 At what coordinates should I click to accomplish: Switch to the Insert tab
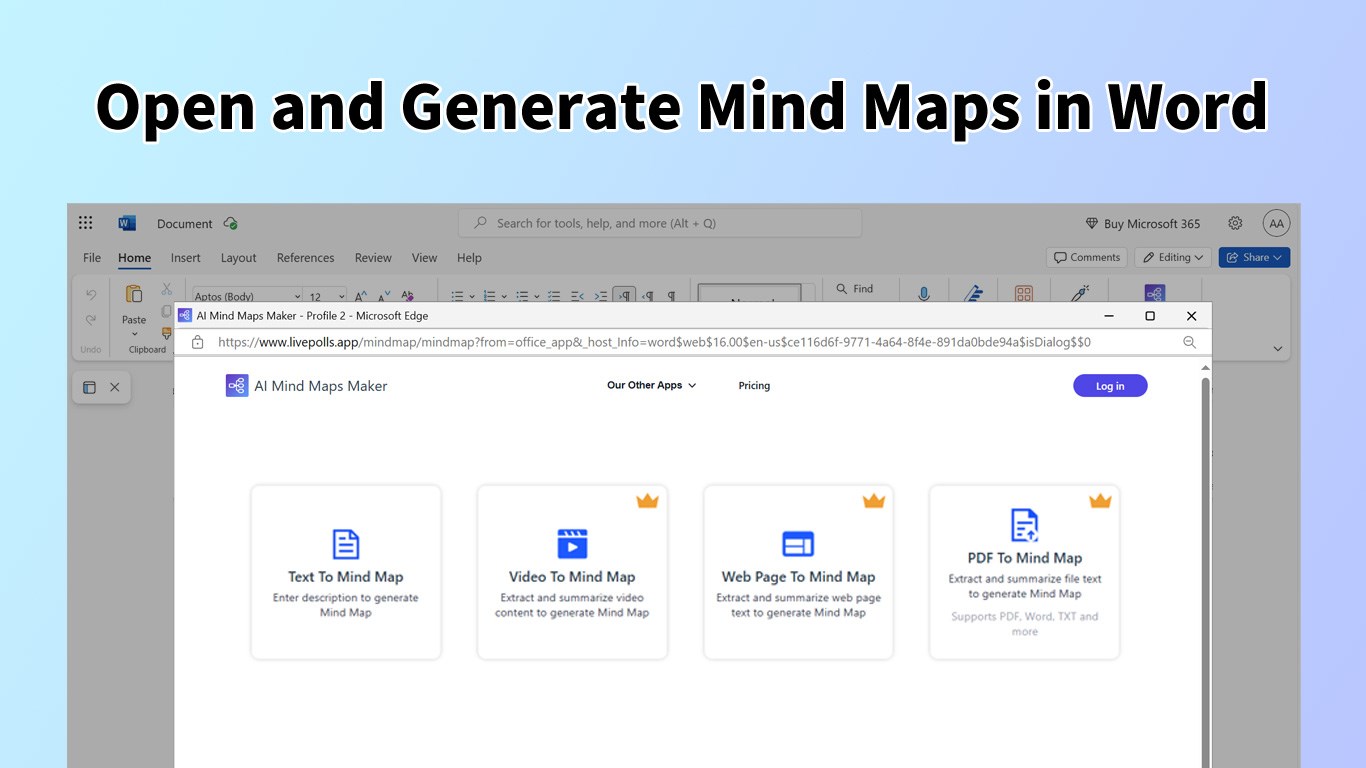click(x=185, y=257)
